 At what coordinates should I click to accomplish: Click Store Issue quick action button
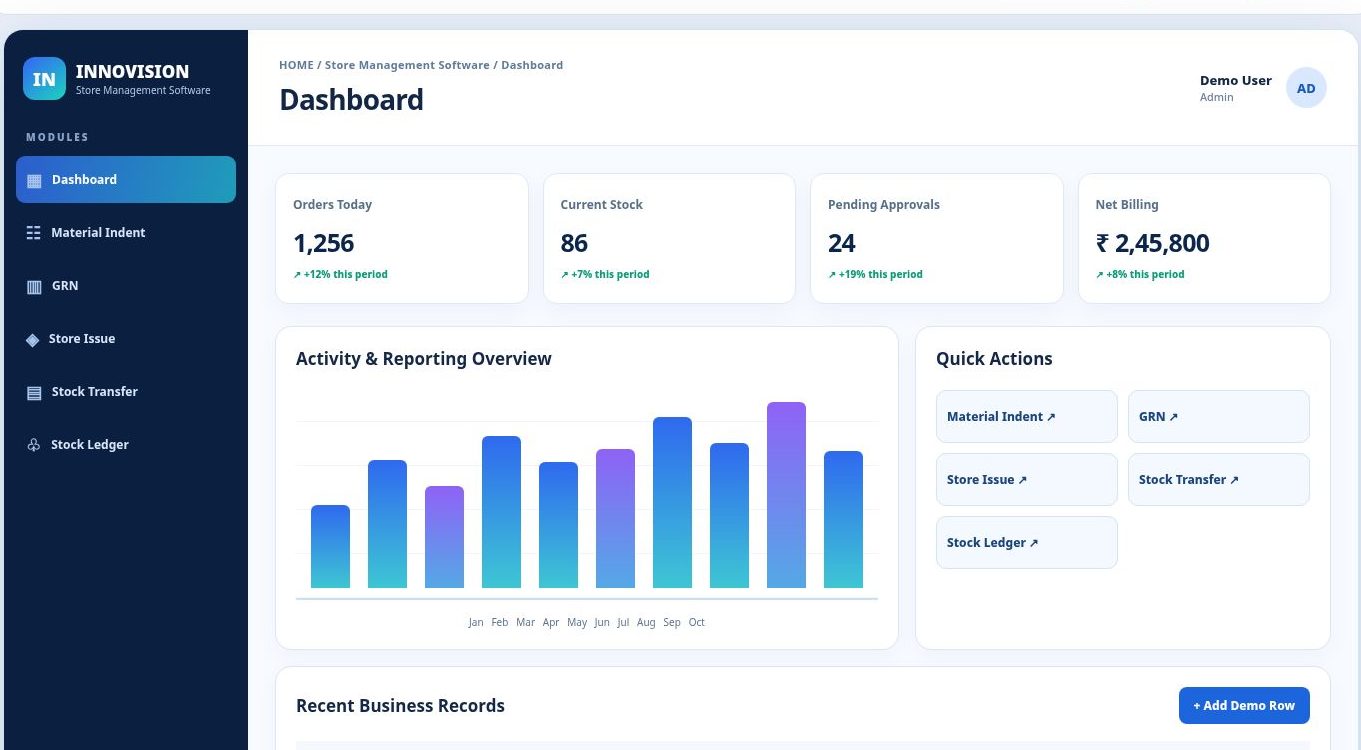1026,479
